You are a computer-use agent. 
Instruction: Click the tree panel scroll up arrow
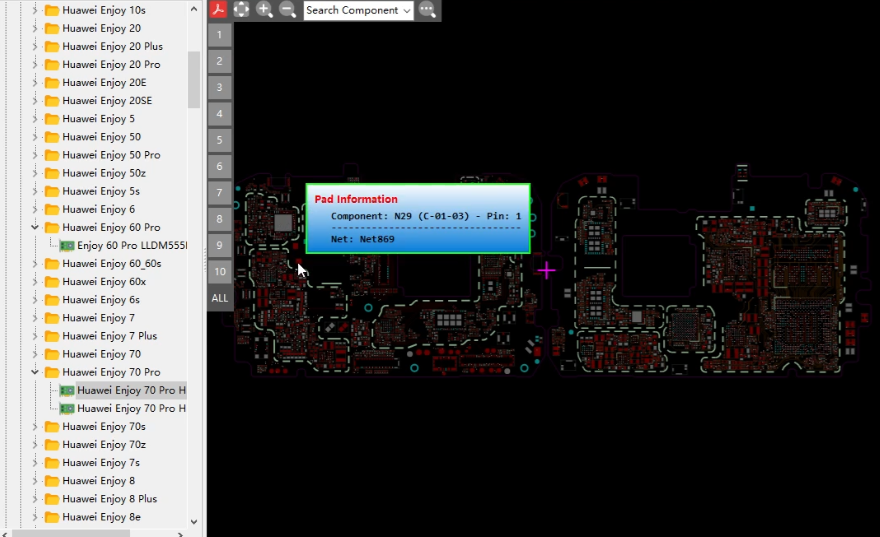194,9
